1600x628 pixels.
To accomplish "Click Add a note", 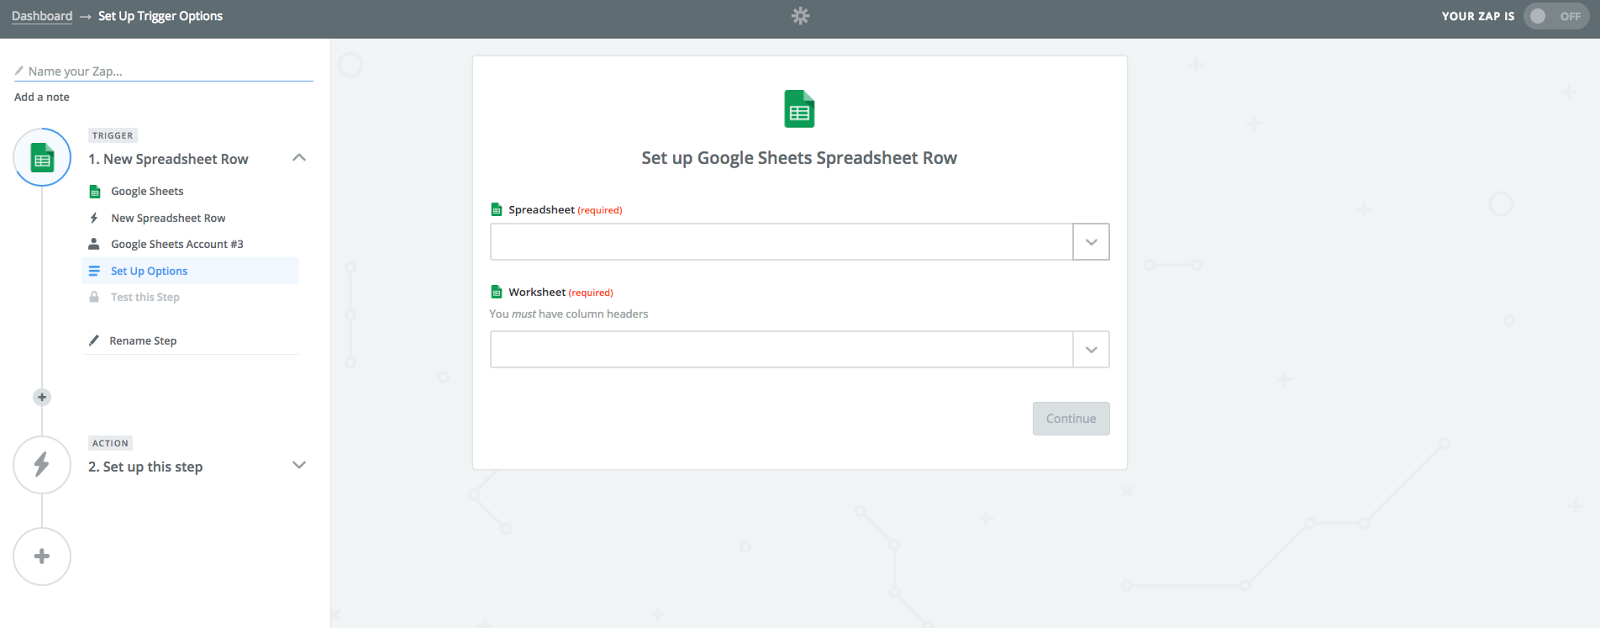I will click(x=42, y=97).
